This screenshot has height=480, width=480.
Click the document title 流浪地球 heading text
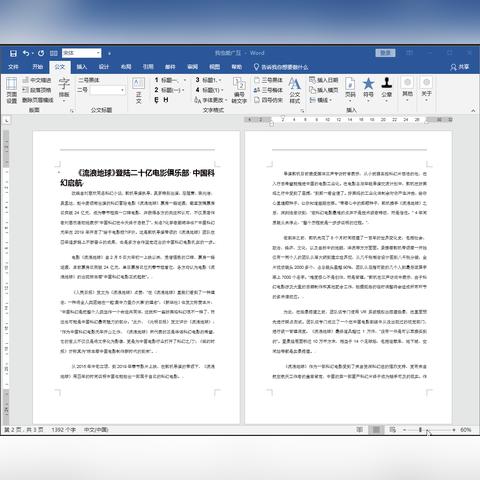[137, 178]
